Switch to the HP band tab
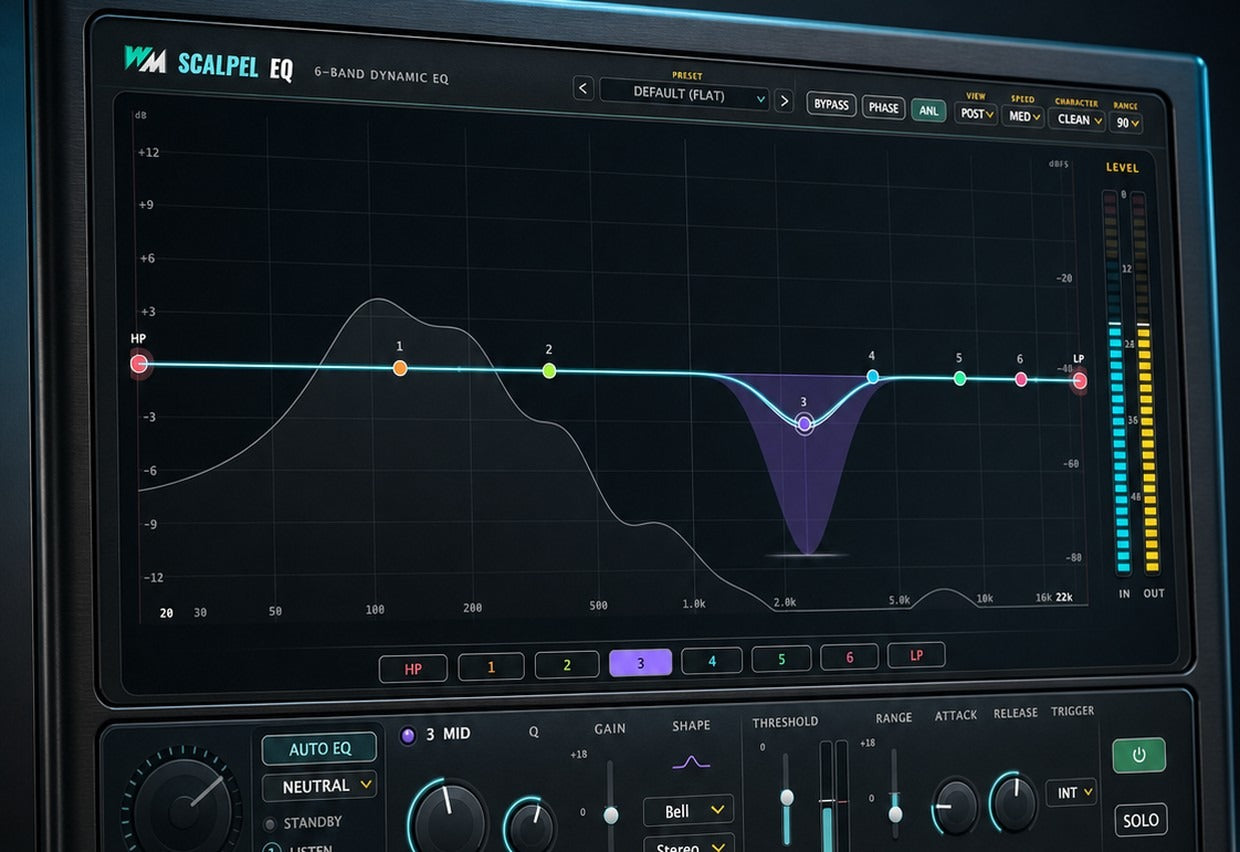1240x852 pixels. pos(413,668)
